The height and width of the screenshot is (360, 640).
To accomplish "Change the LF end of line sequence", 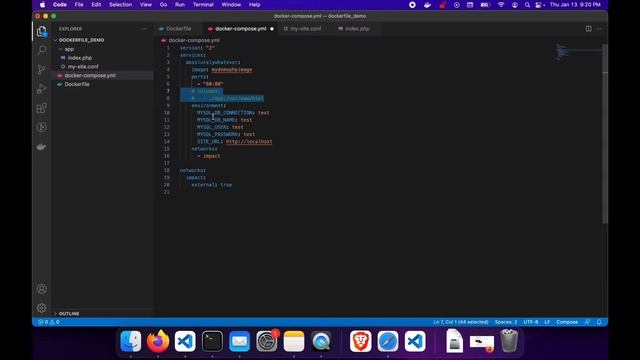I will coord(547,322).
